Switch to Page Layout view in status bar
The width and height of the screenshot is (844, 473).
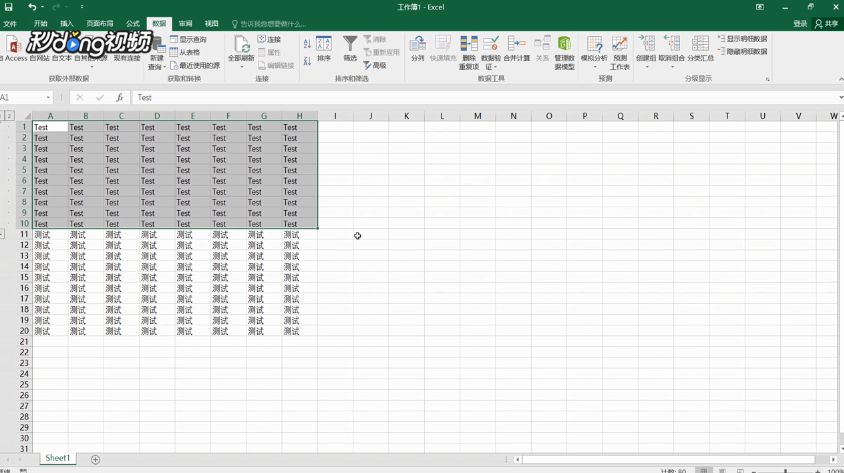click(722, 471)
